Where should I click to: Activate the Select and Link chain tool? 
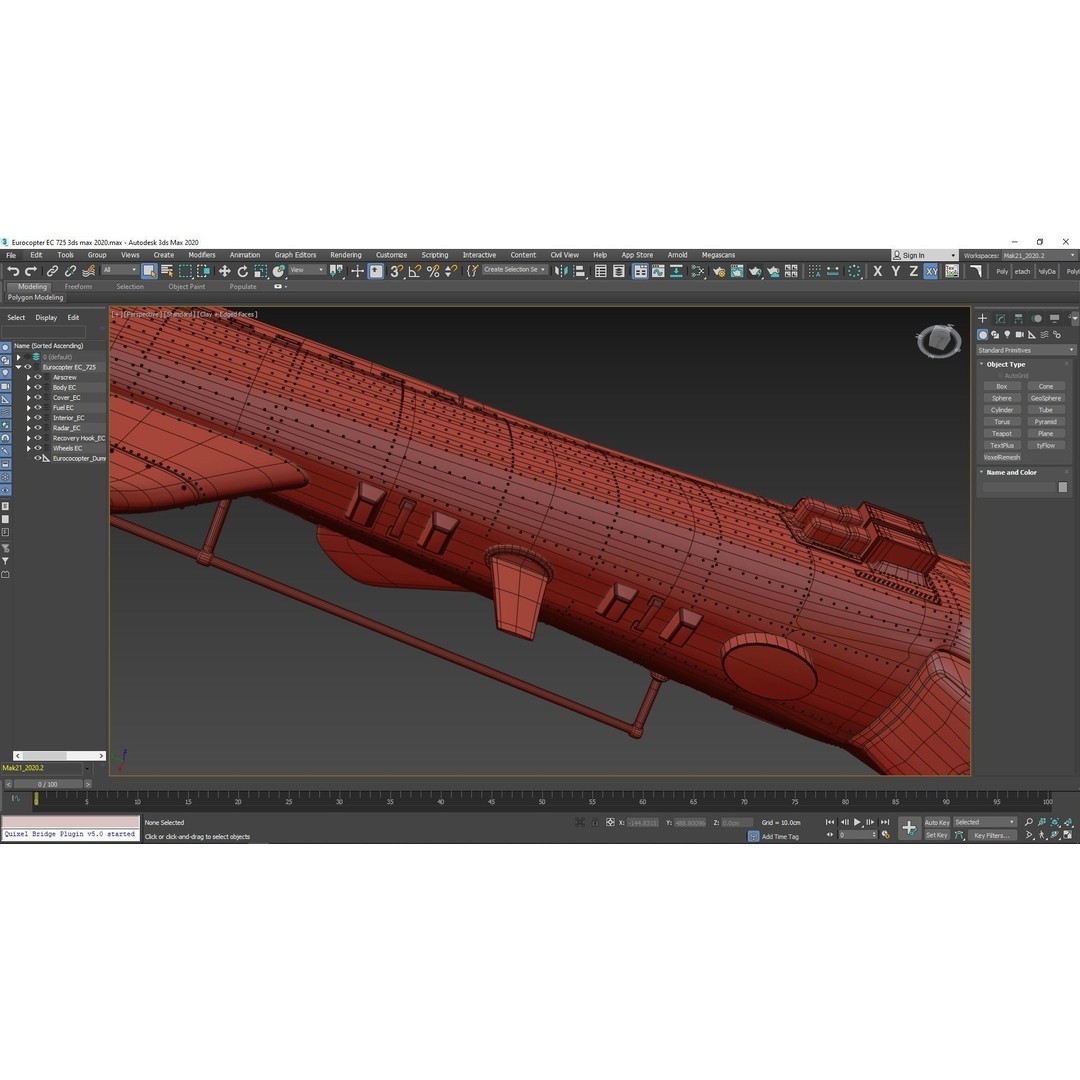tap(52, 271)
